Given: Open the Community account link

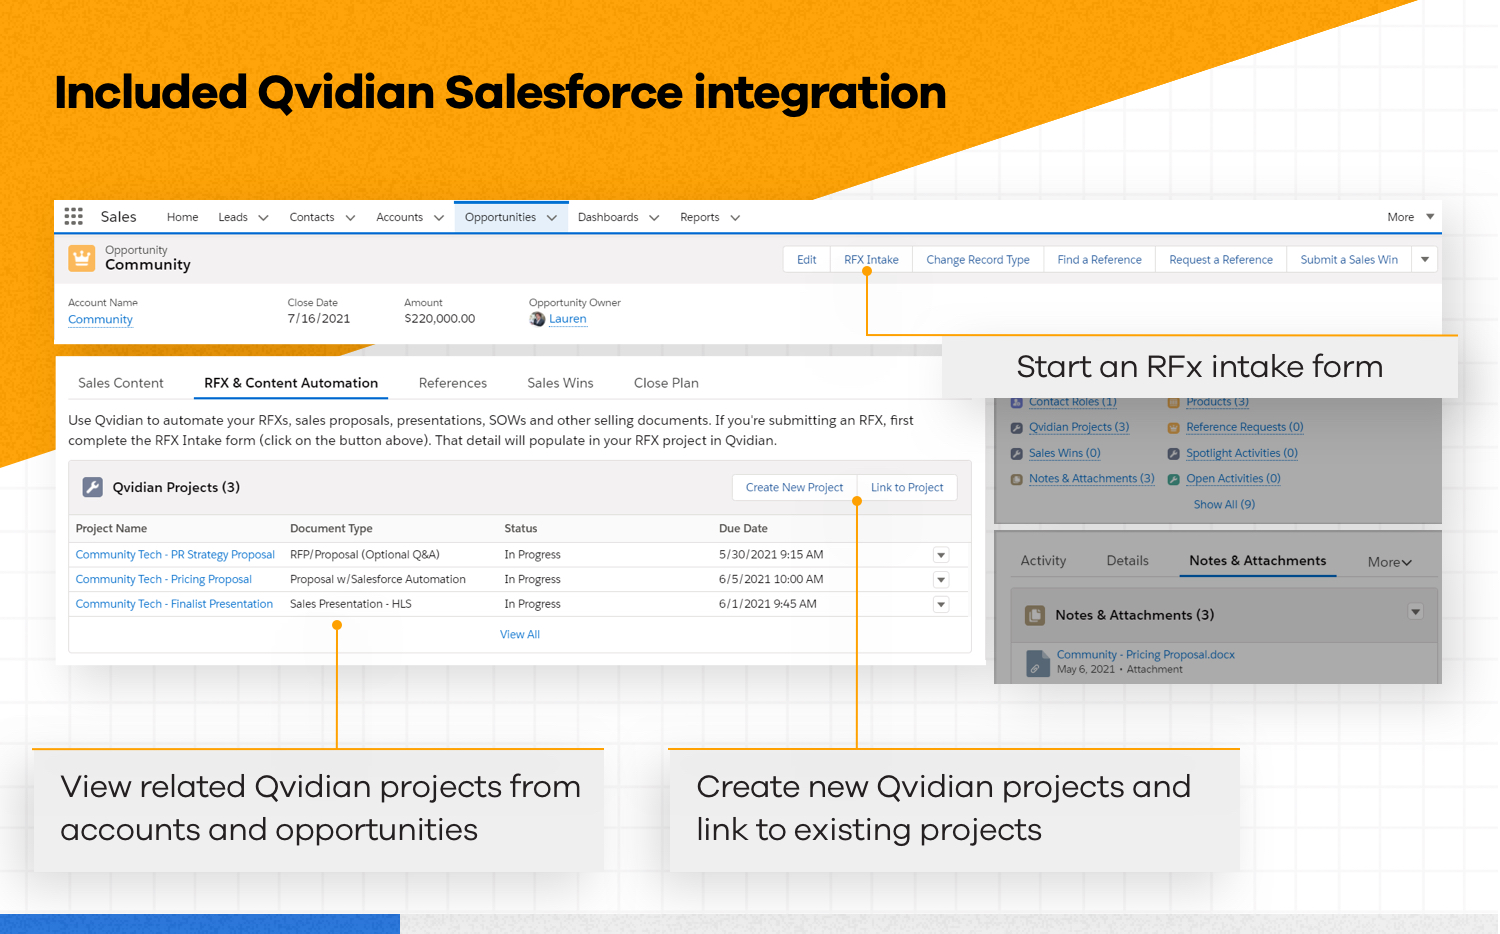Looking at the screenshot, I should coord(99,318).
